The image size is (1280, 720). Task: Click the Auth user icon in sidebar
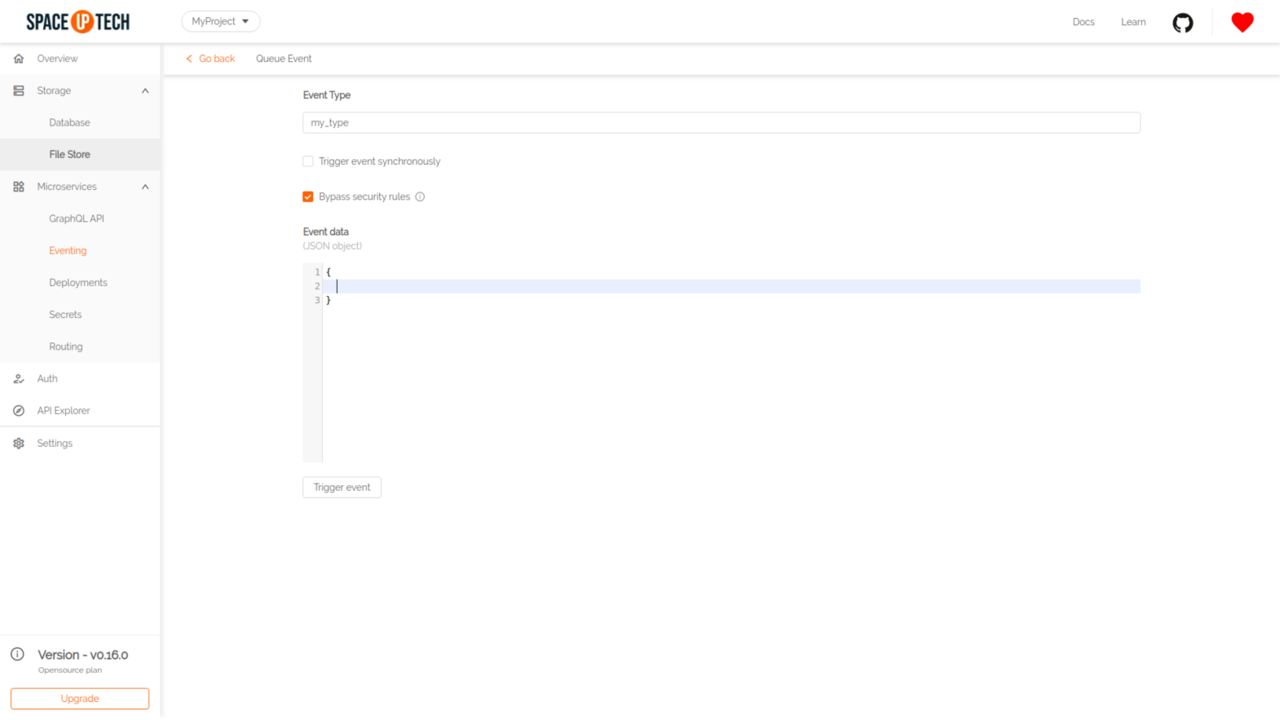click(19, 379)
